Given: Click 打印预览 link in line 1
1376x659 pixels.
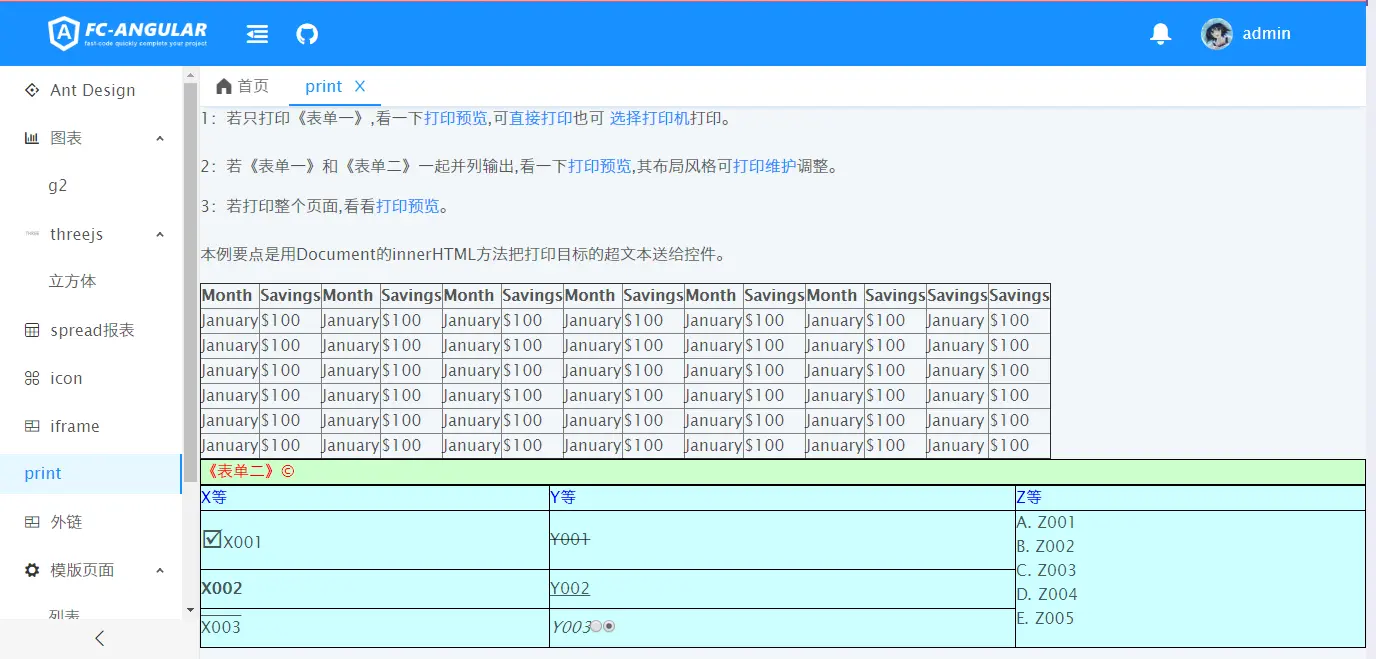Looking at the screenshot, I should click(455, 118).
